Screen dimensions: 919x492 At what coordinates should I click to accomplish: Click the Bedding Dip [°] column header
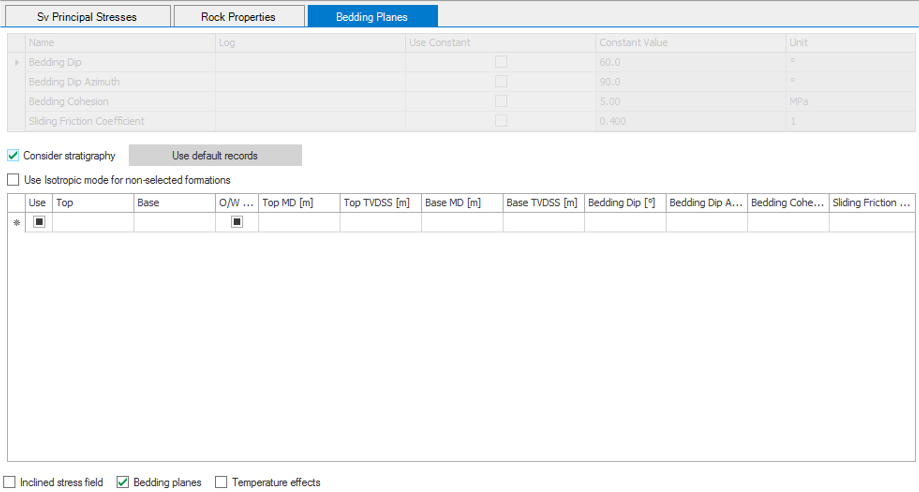[625, 203]
